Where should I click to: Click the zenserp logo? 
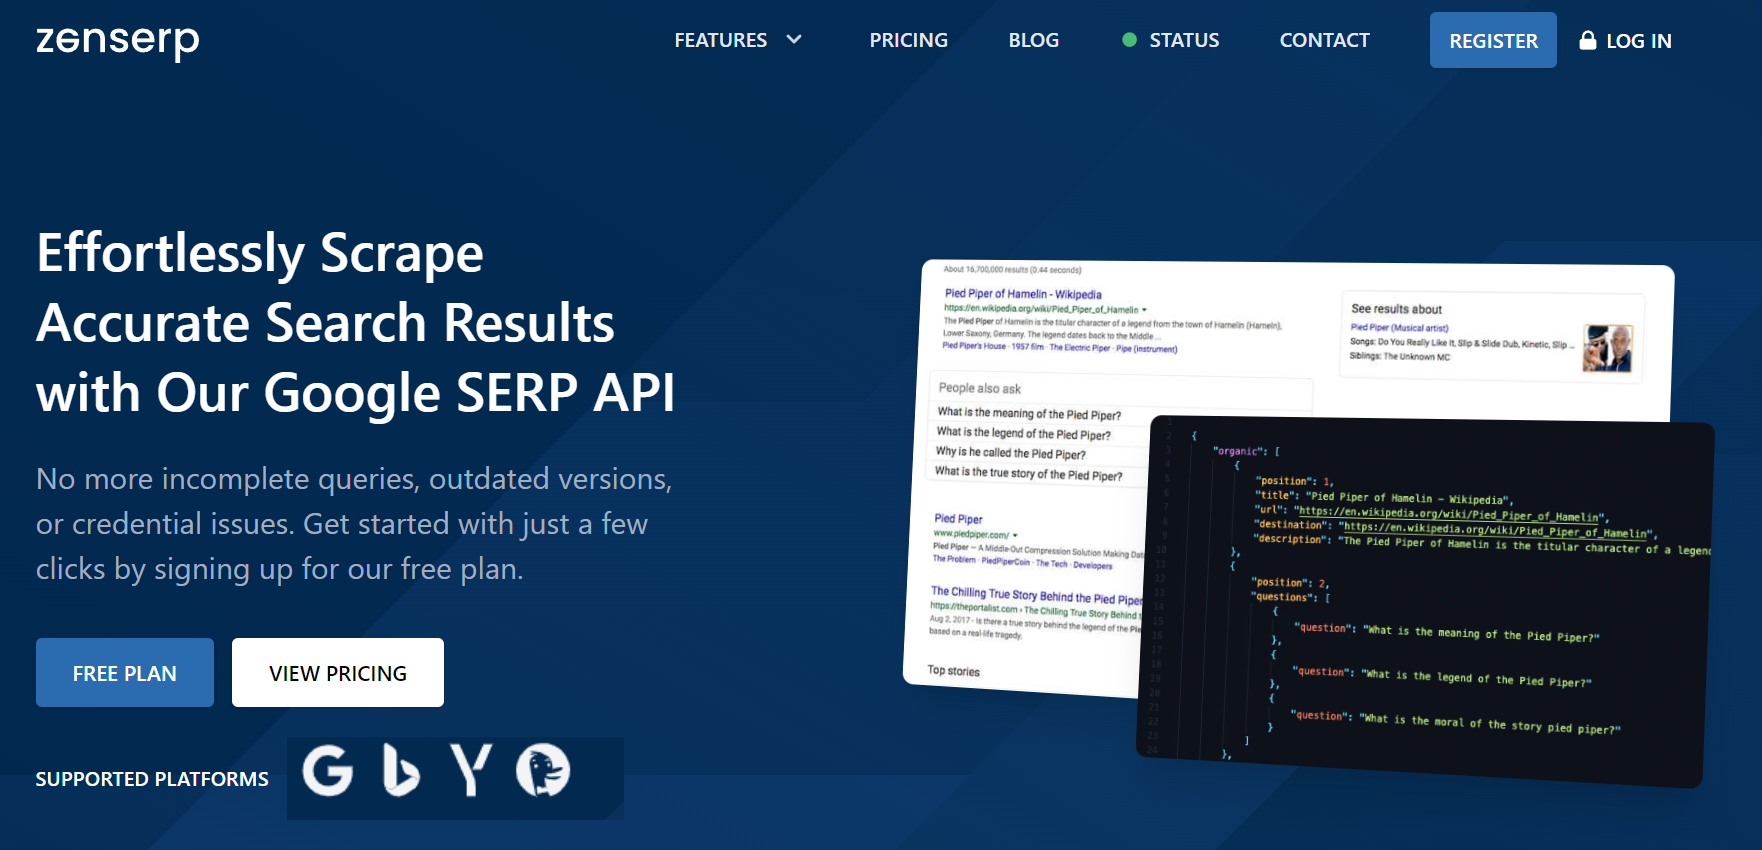click(118, 41)
